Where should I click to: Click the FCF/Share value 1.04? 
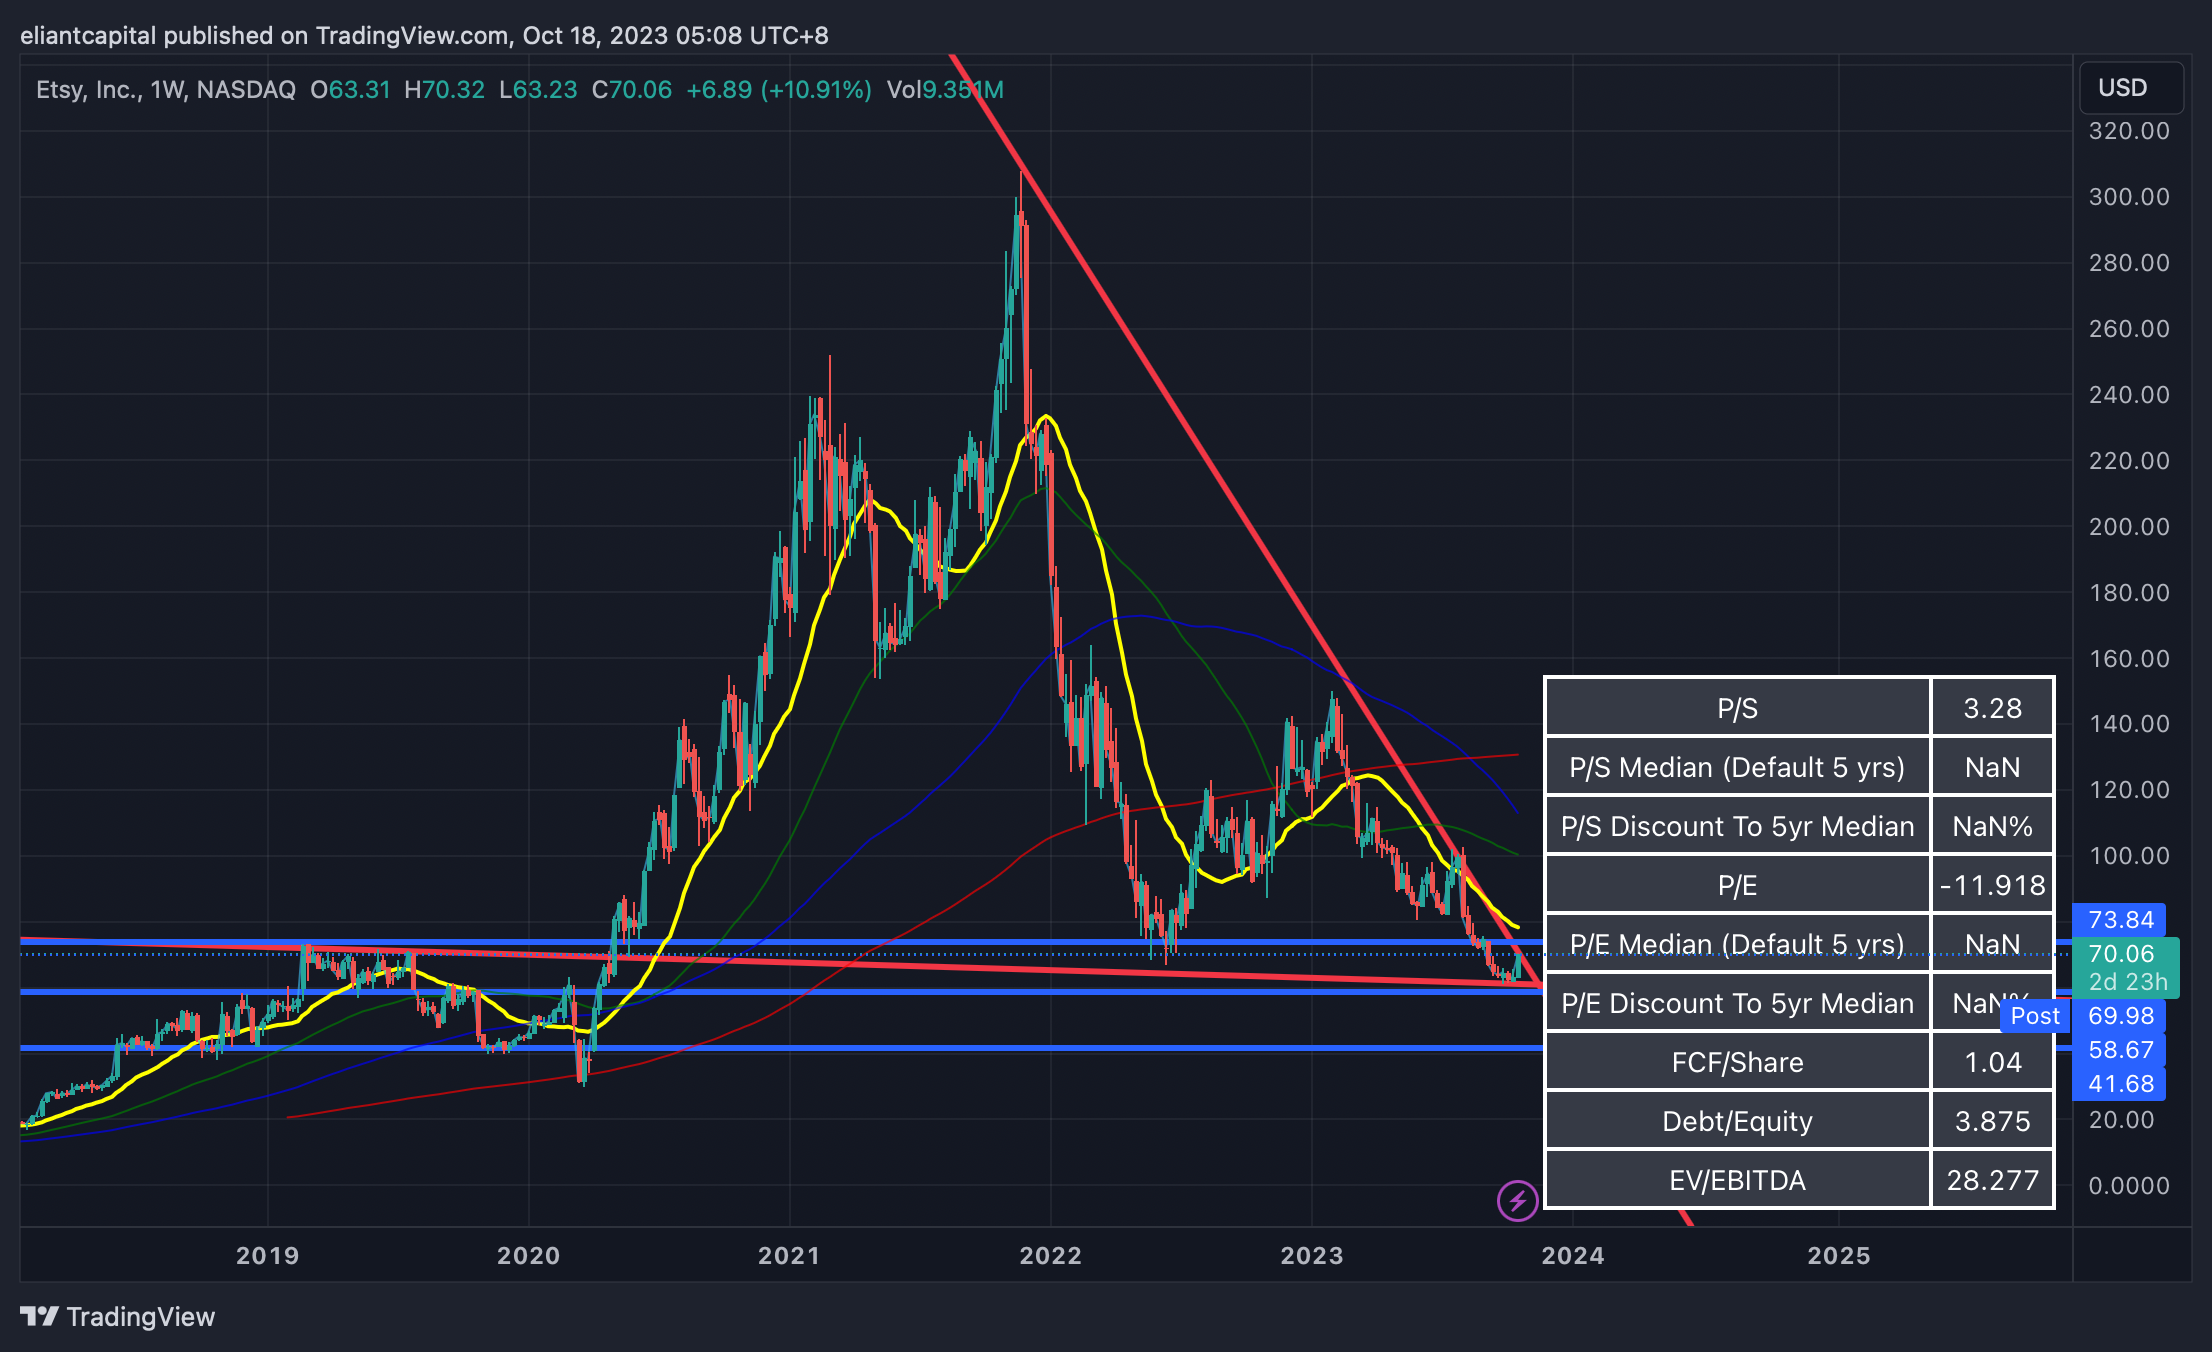point(1992,1062)
